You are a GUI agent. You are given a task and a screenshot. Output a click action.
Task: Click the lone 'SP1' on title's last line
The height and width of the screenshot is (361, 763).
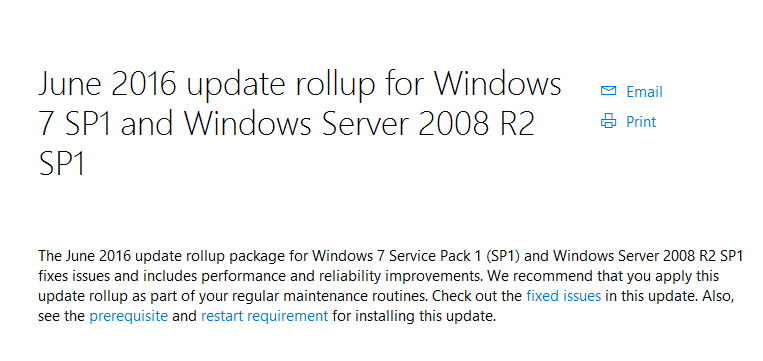pos(62,163)
